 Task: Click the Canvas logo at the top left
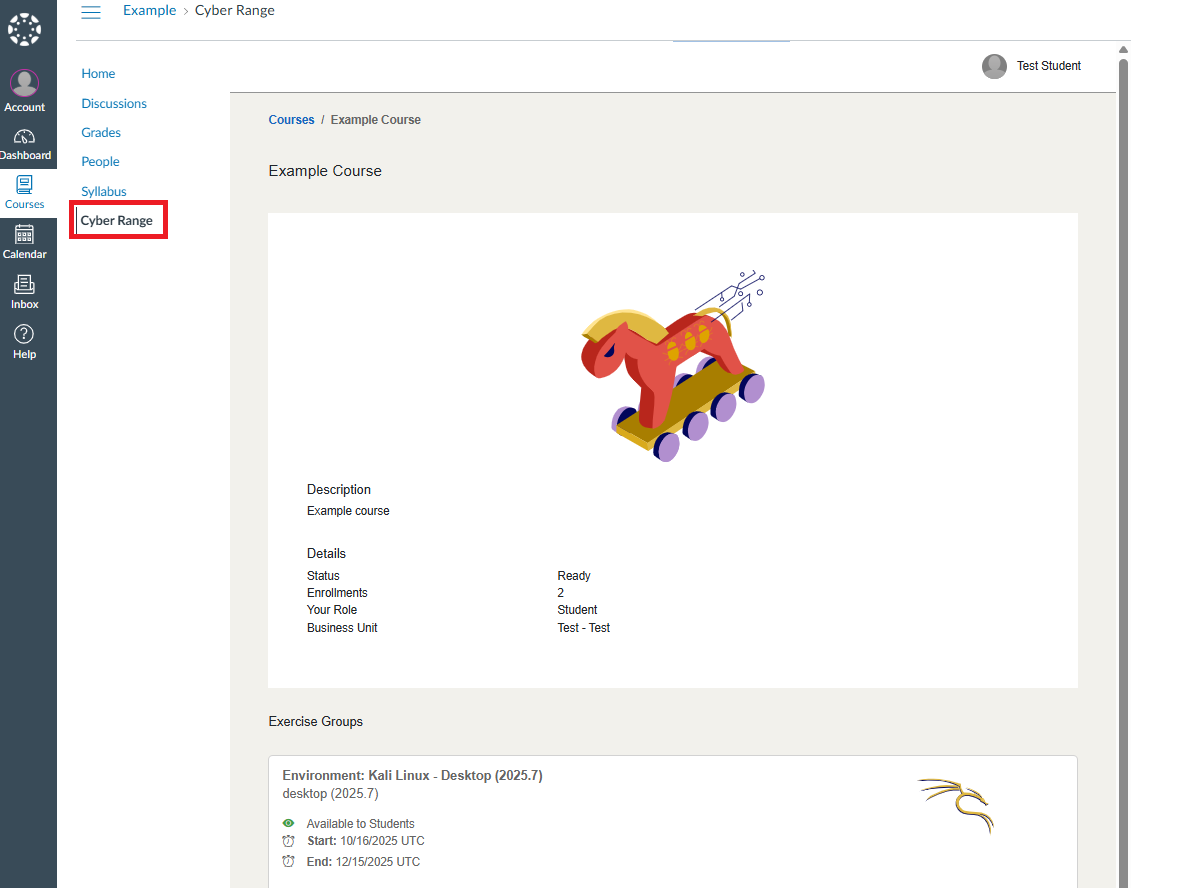[24, 29]
